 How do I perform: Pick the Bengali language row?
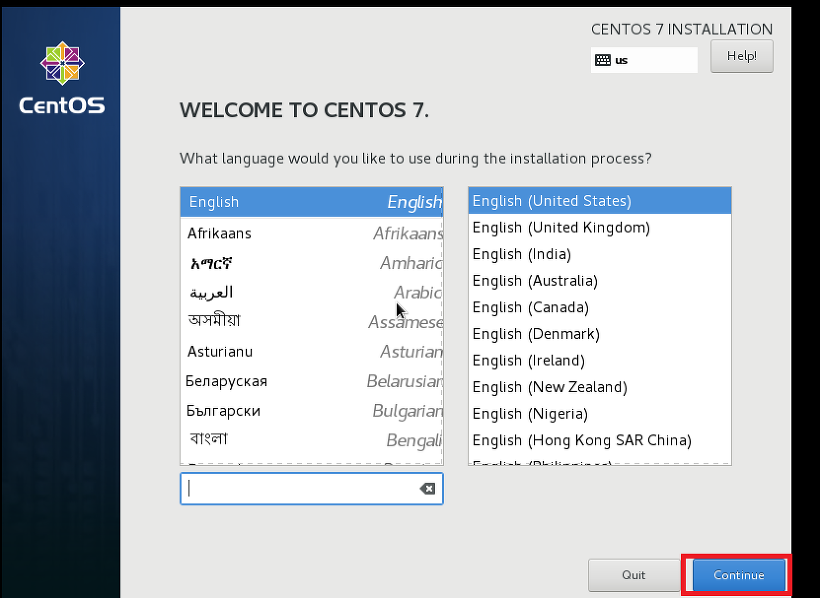click(312, 440)
